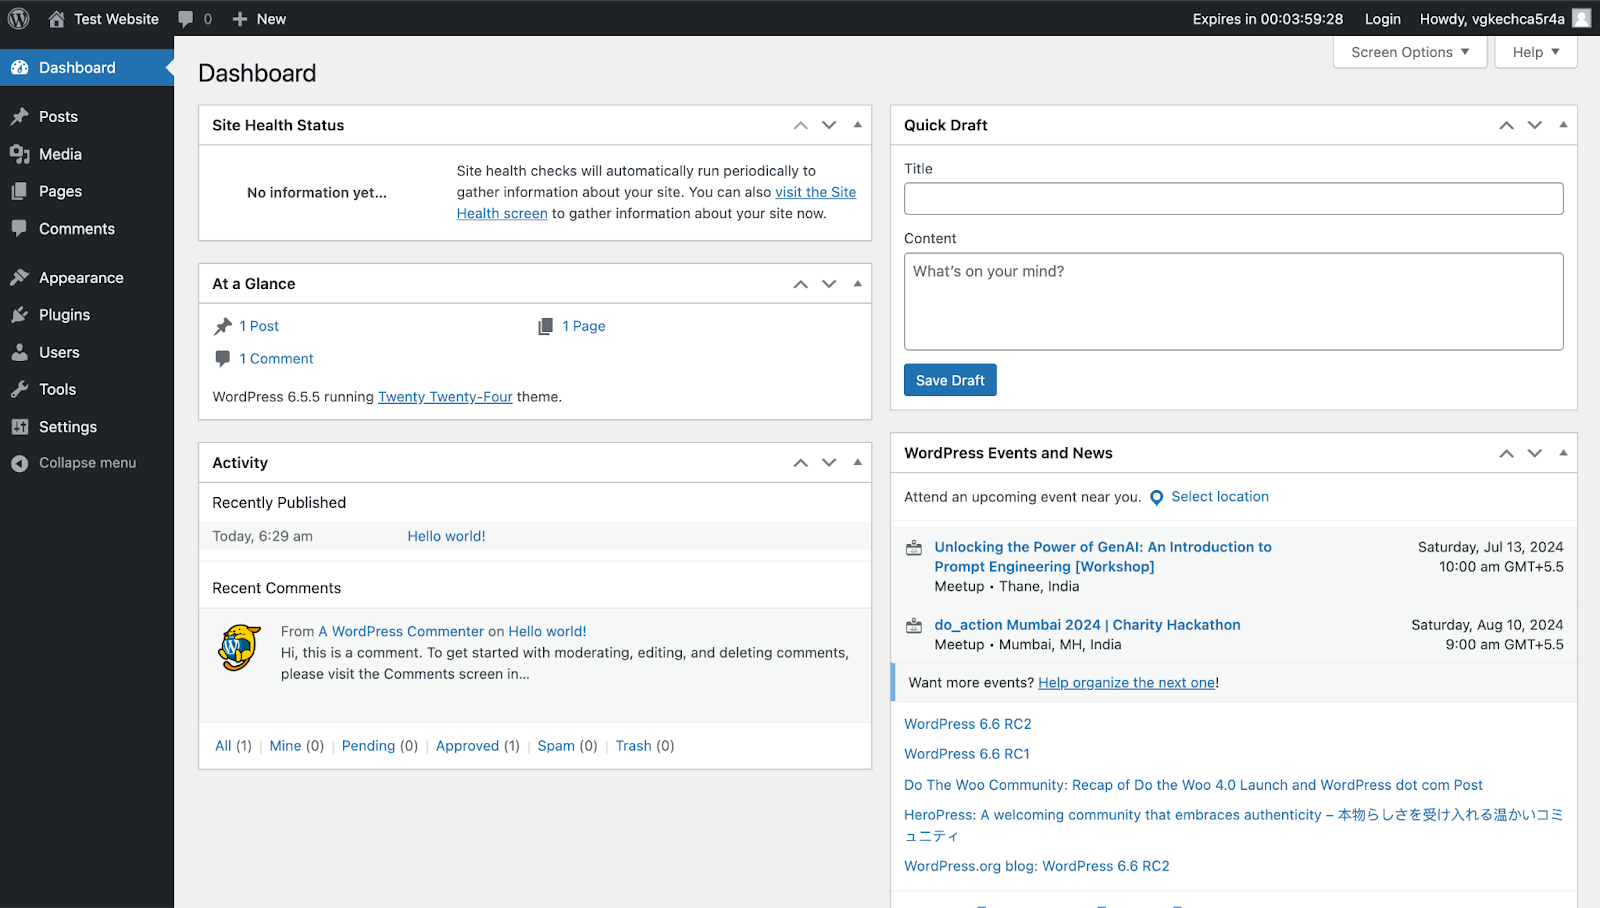Open Settings from the sidebar menu
The width and height of the screenshot is (1600, 908).
(67, 426)
